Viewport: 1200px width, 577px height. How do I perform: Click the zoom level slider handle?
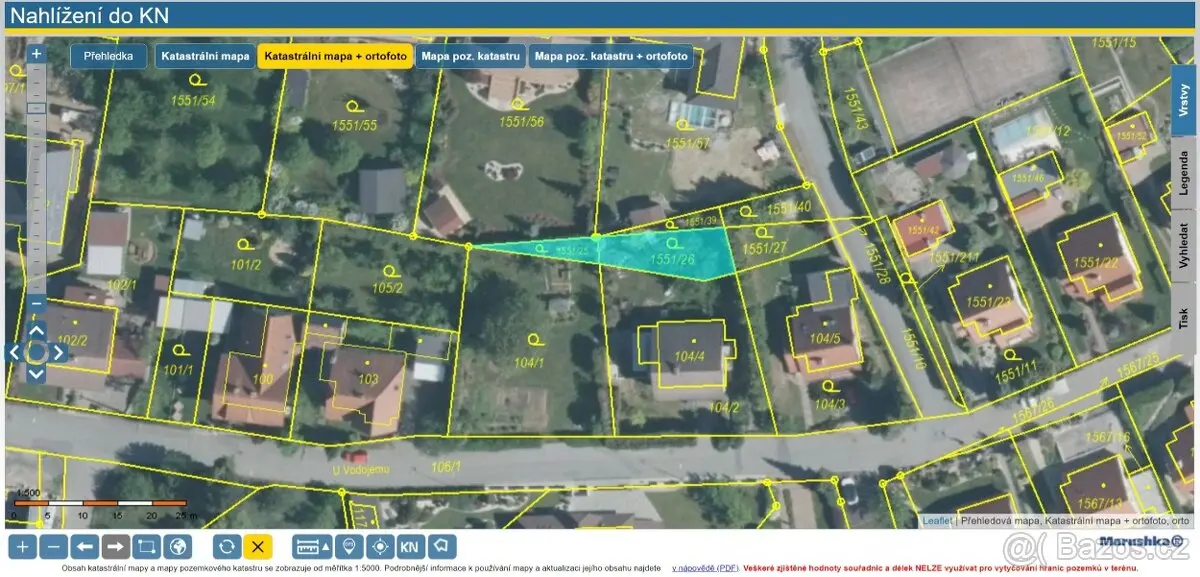pos(36,107)
